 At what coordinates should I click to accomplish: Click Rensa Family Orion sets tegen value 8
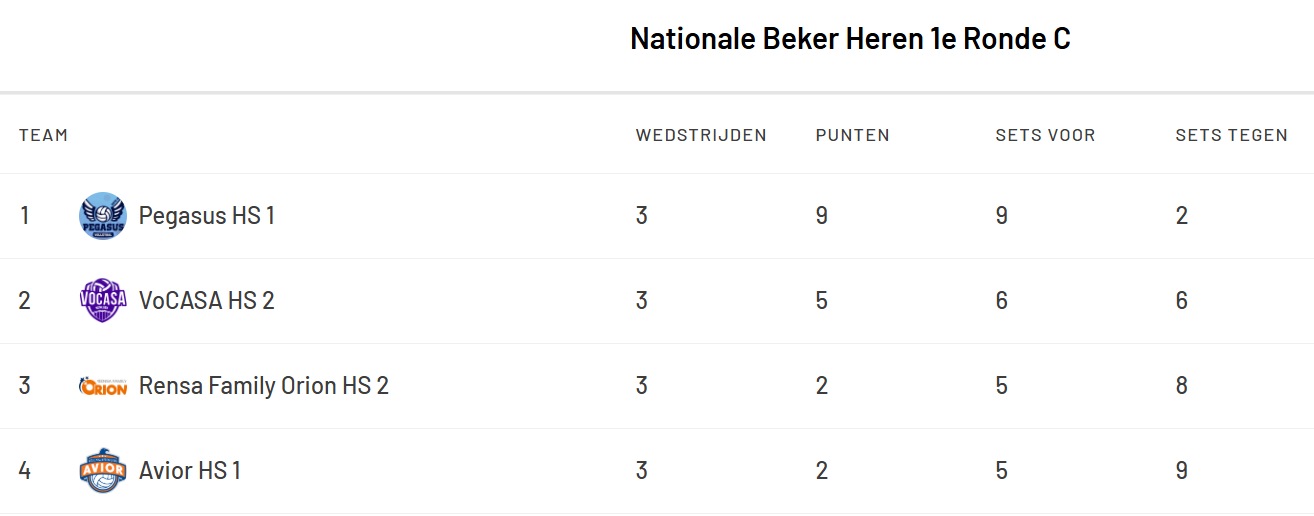point(1182,386)
